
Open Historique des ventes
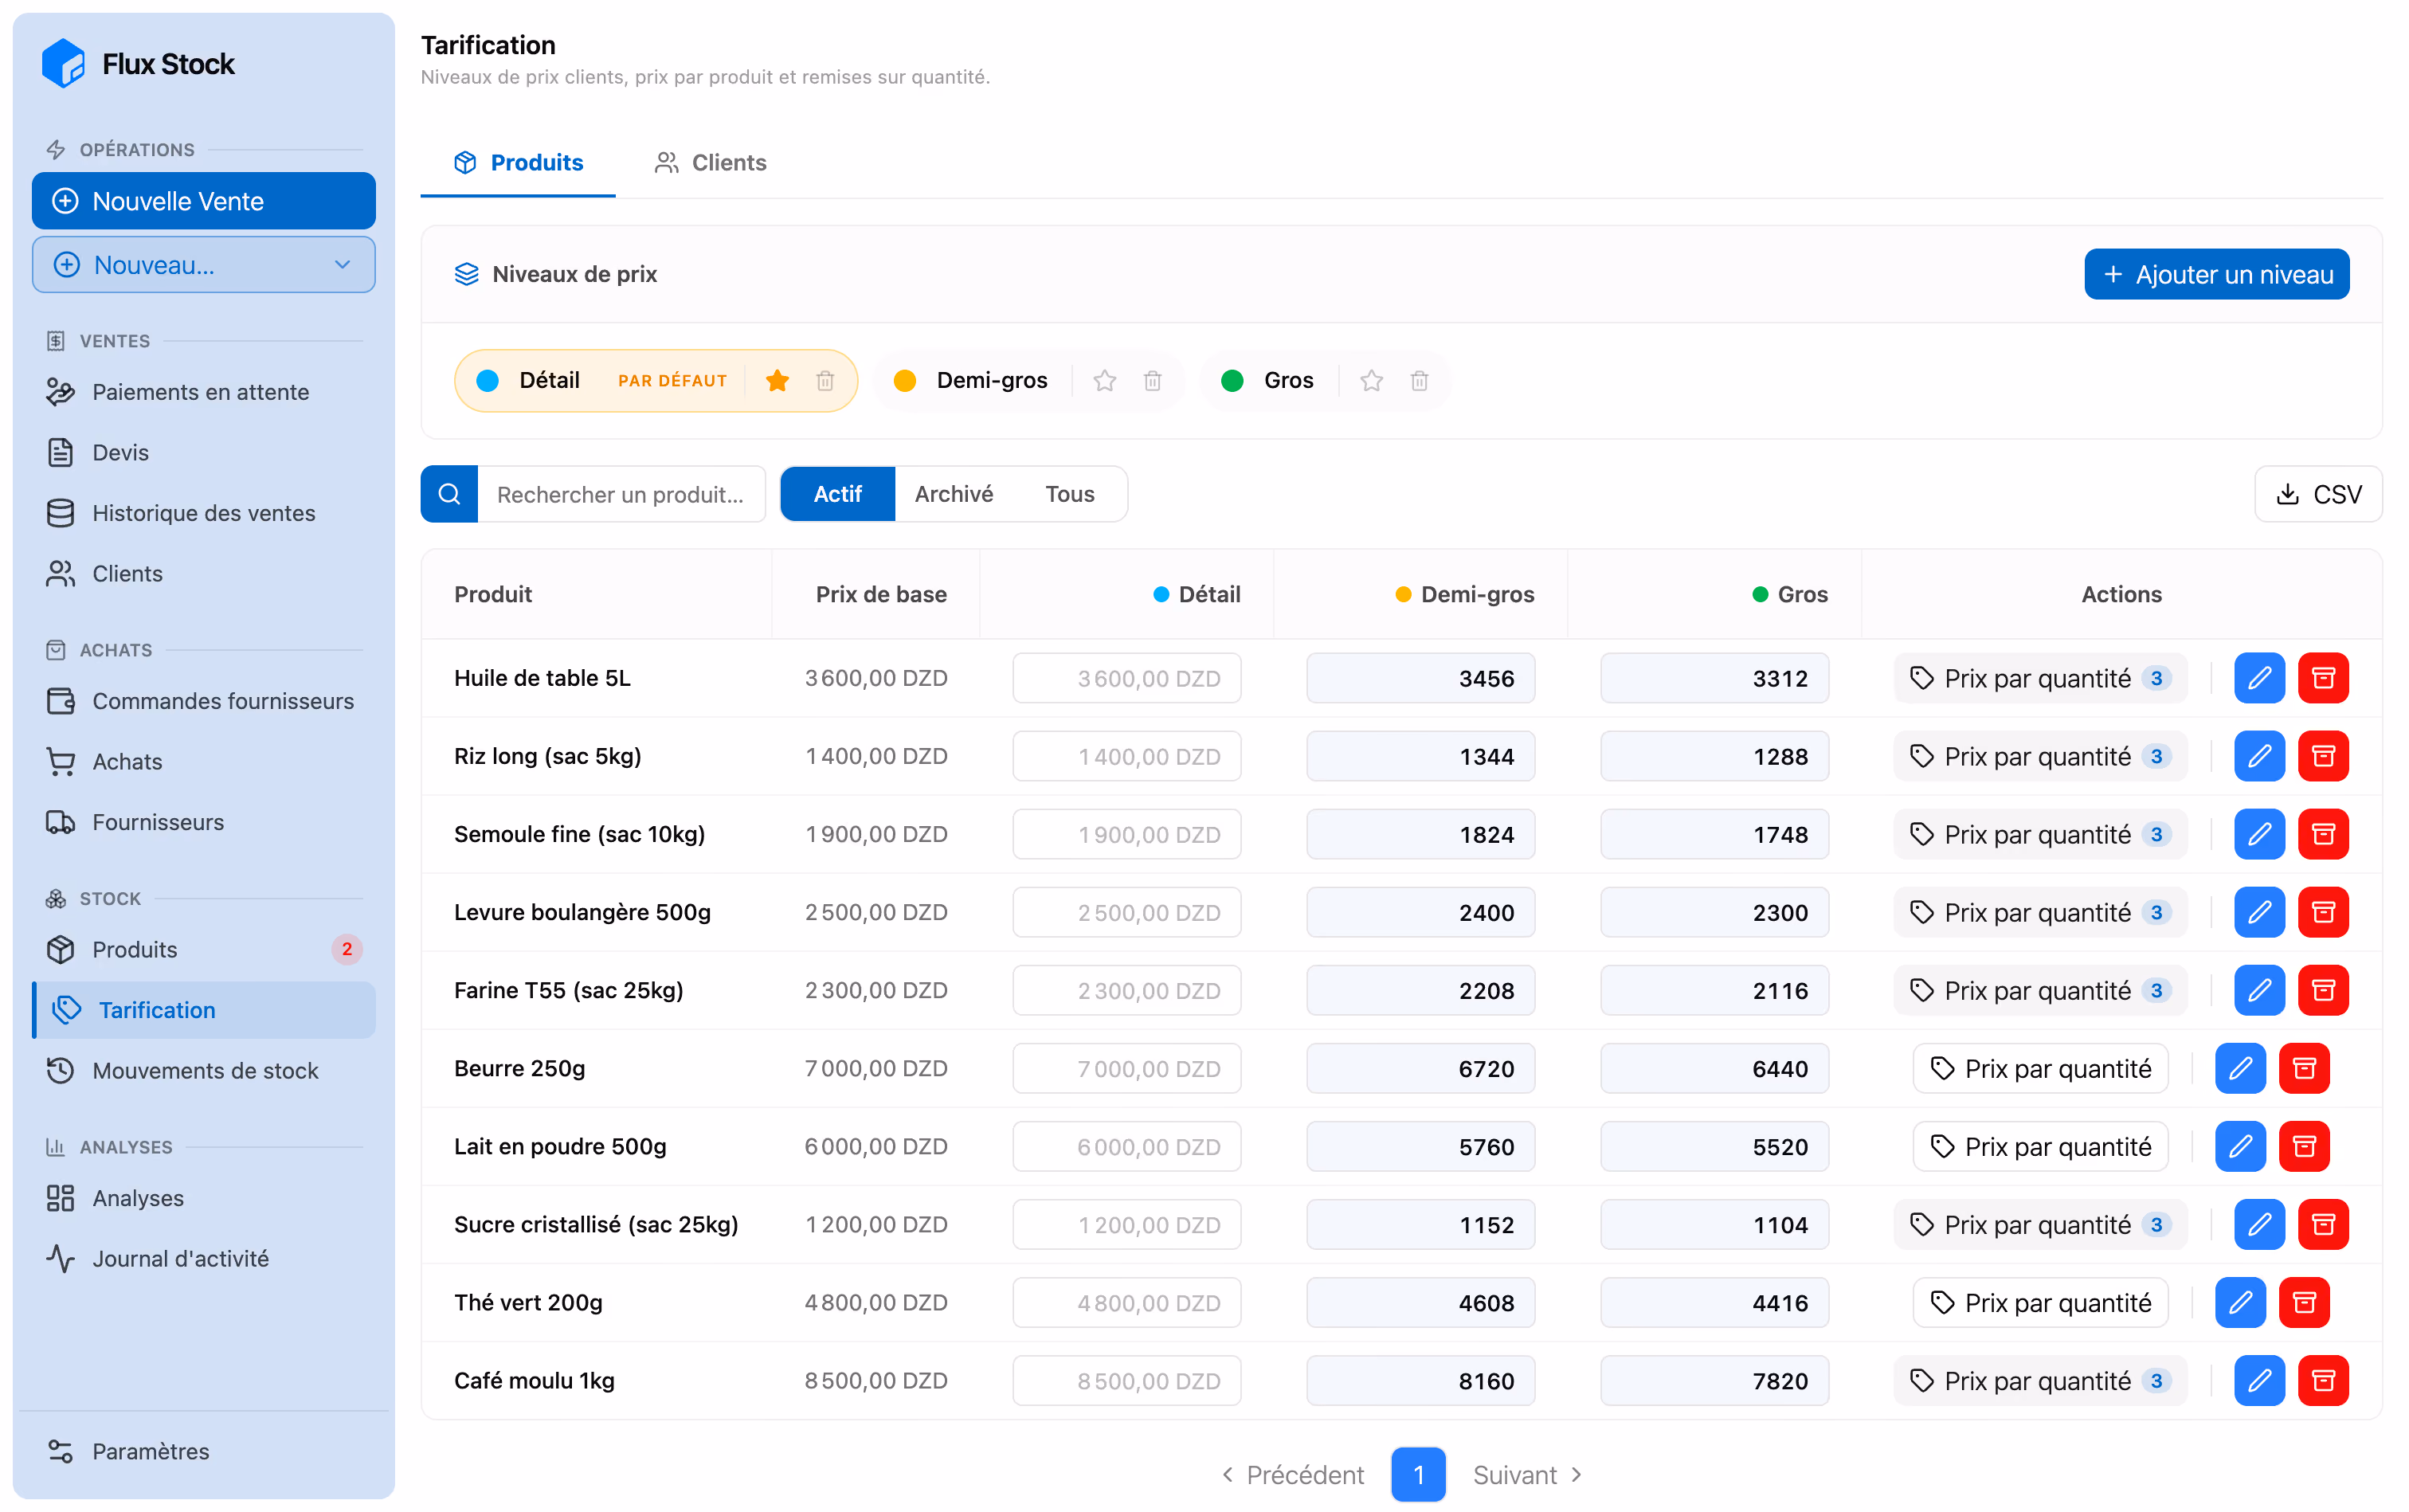coord(203,513)
